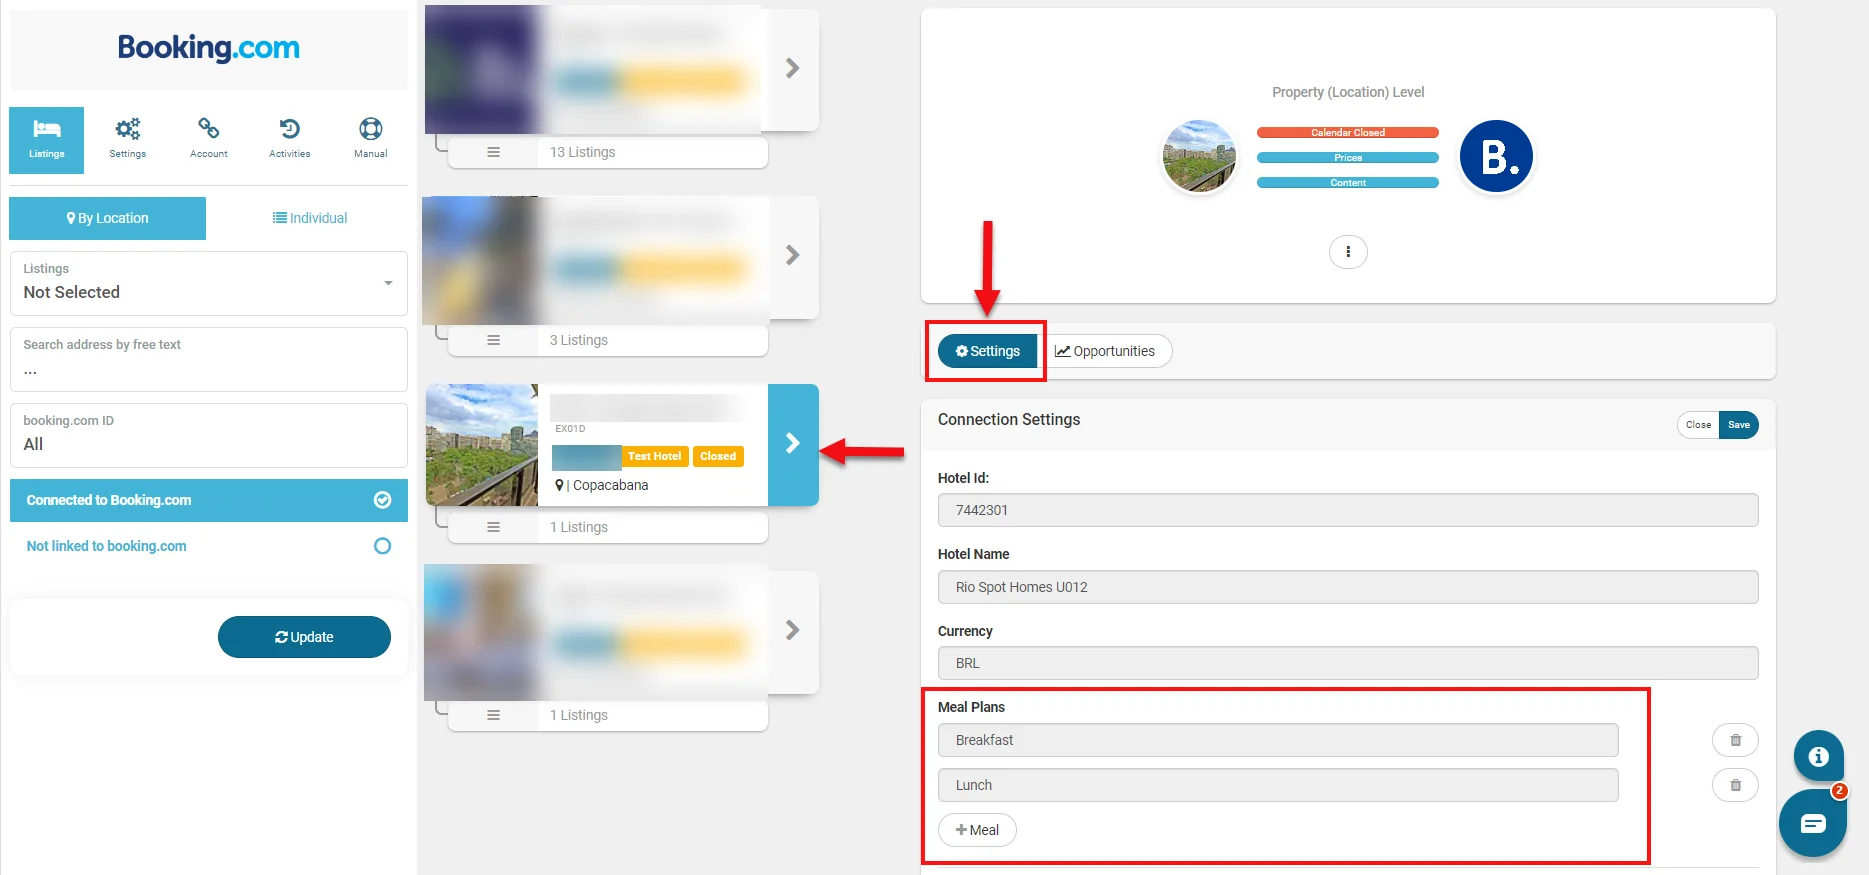Open hamburger menu of 3 Listings row
Viewport: 1869px width, 875px height.
[x=493, y=340]
